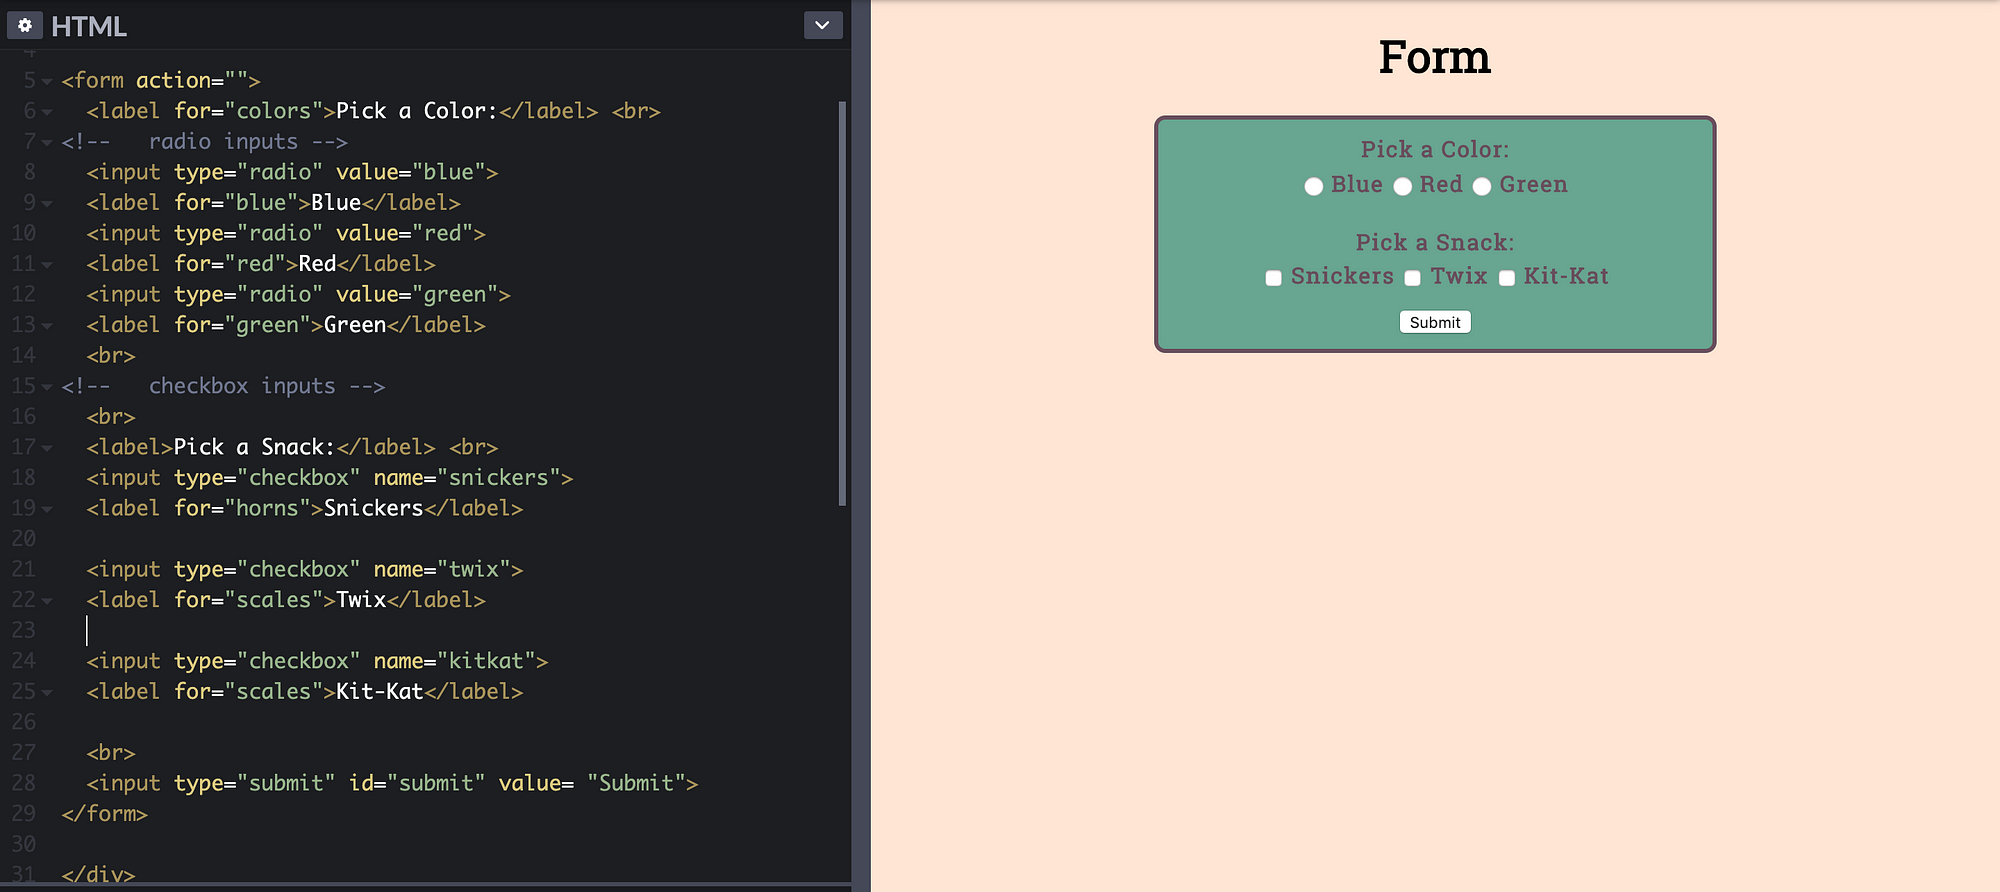Click the '</form>' closing tag line

point(104,814)
